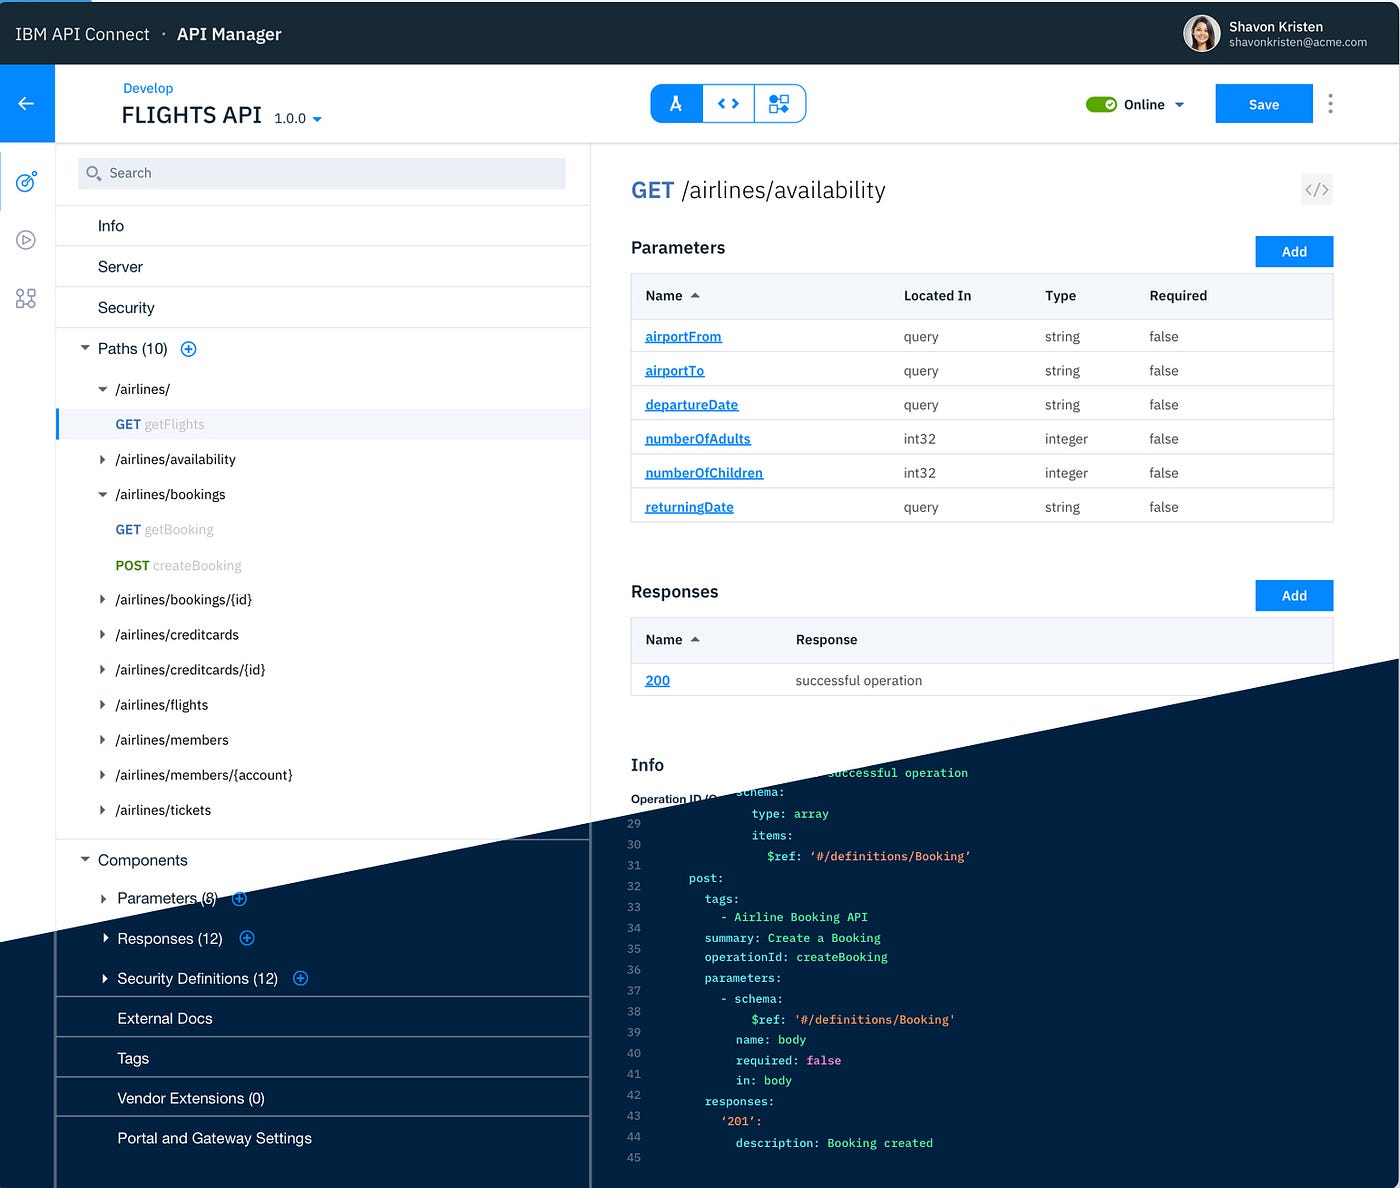Select the form editor view icon
Viewport: 1400px width, 1188px height.
(x=676, y=103)
